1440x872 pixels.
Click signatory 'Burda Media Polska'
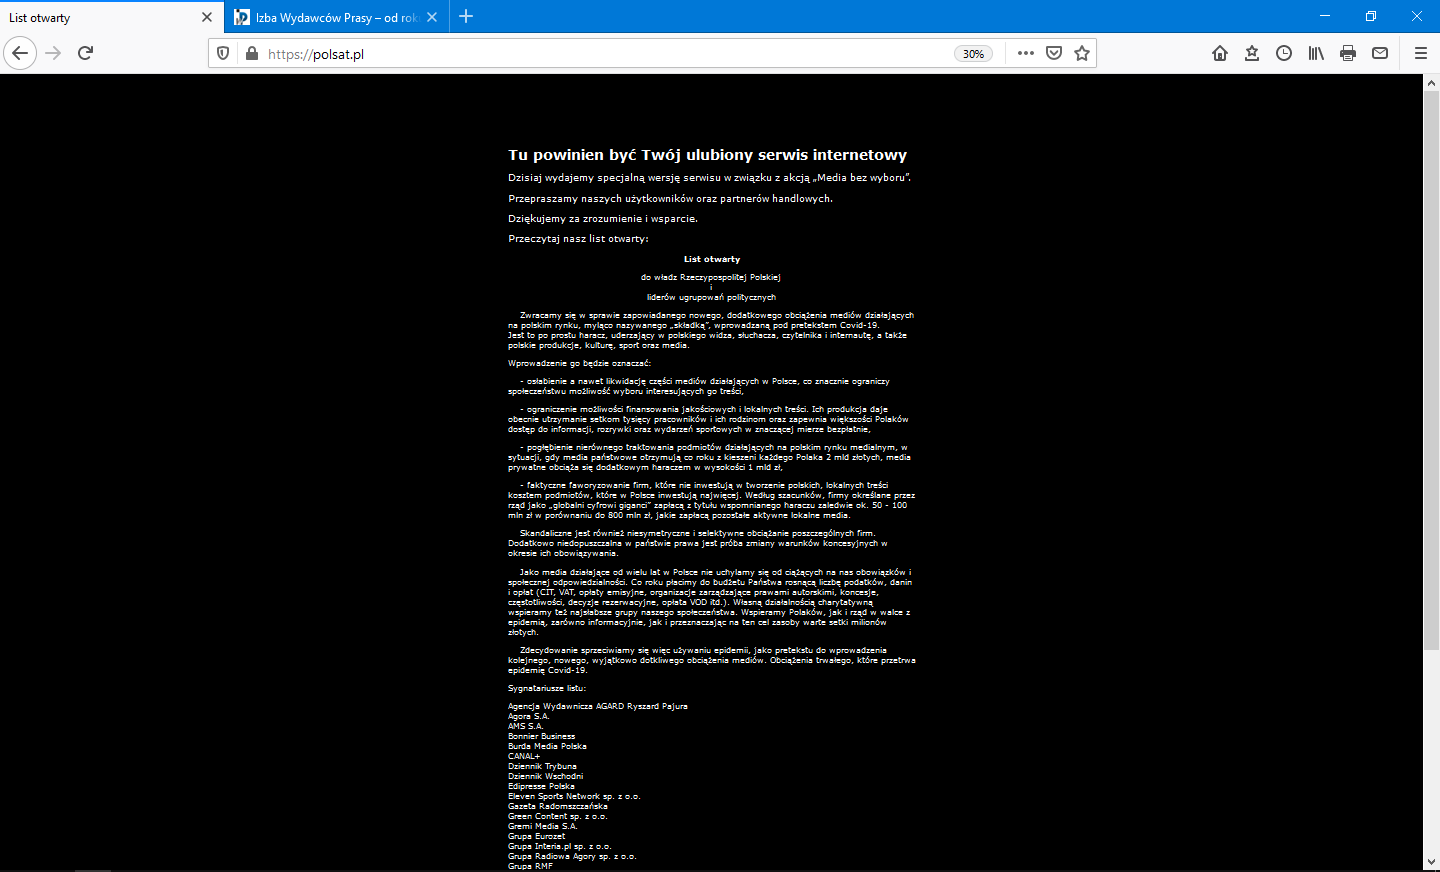click(547, 746)
